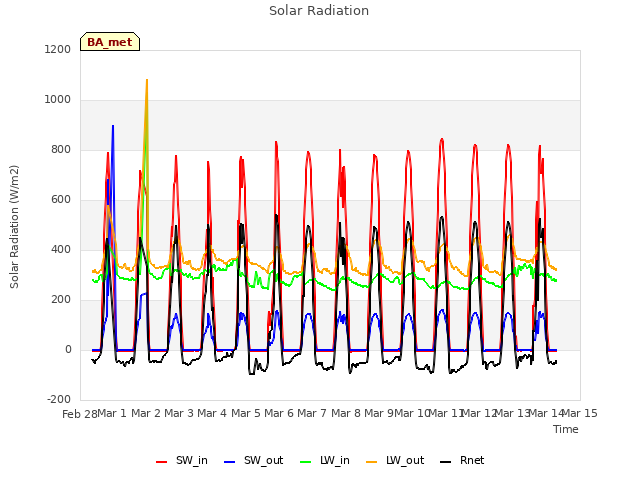Click the 600 y-axis tick label
This screenshot has height=480, width=640.
click(x=61, y=200)
